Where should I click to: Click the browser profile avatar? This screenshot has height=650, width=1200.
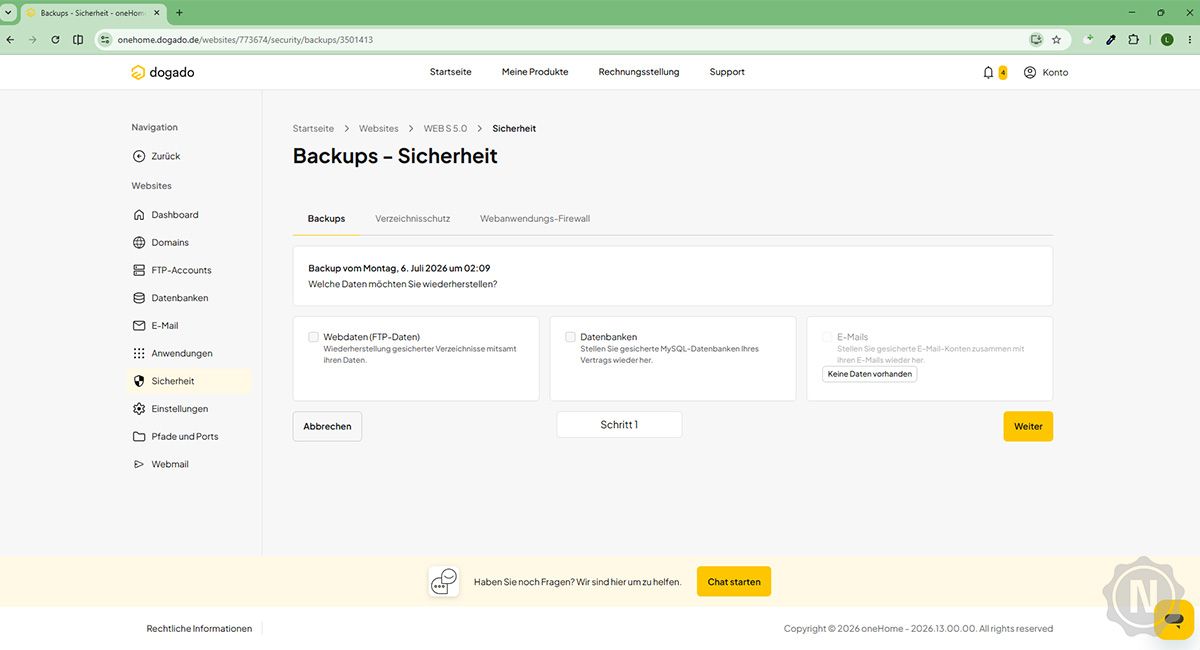[x=1166, y=39]
